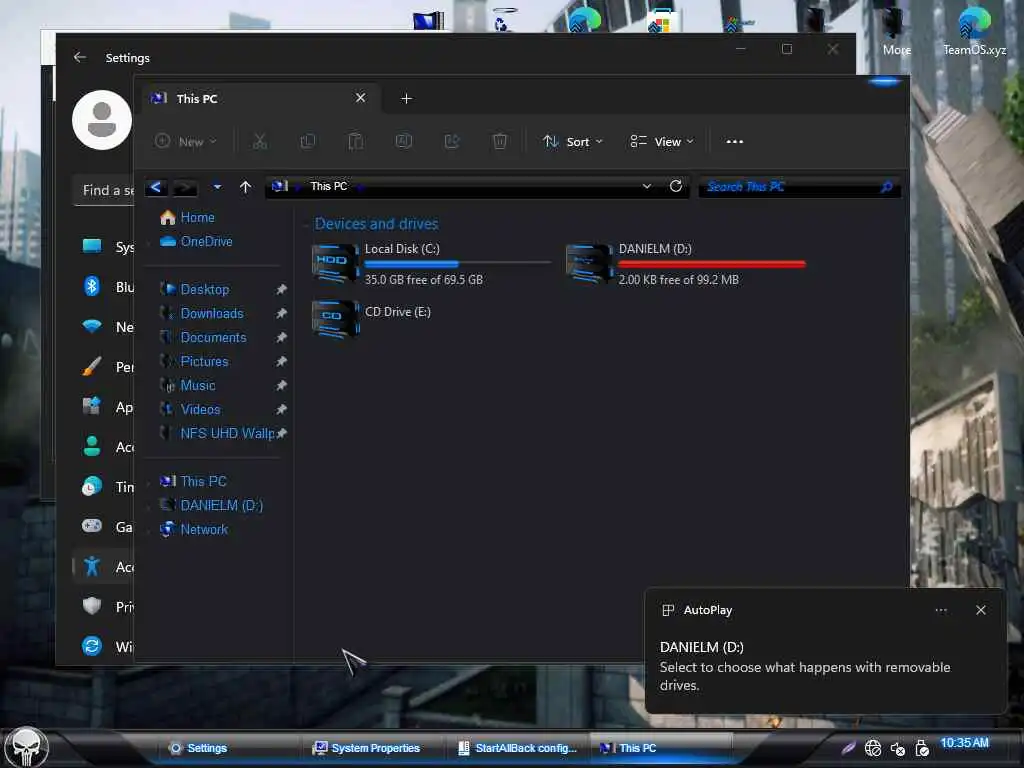Click the forward navigation arrow

[185, 187]
